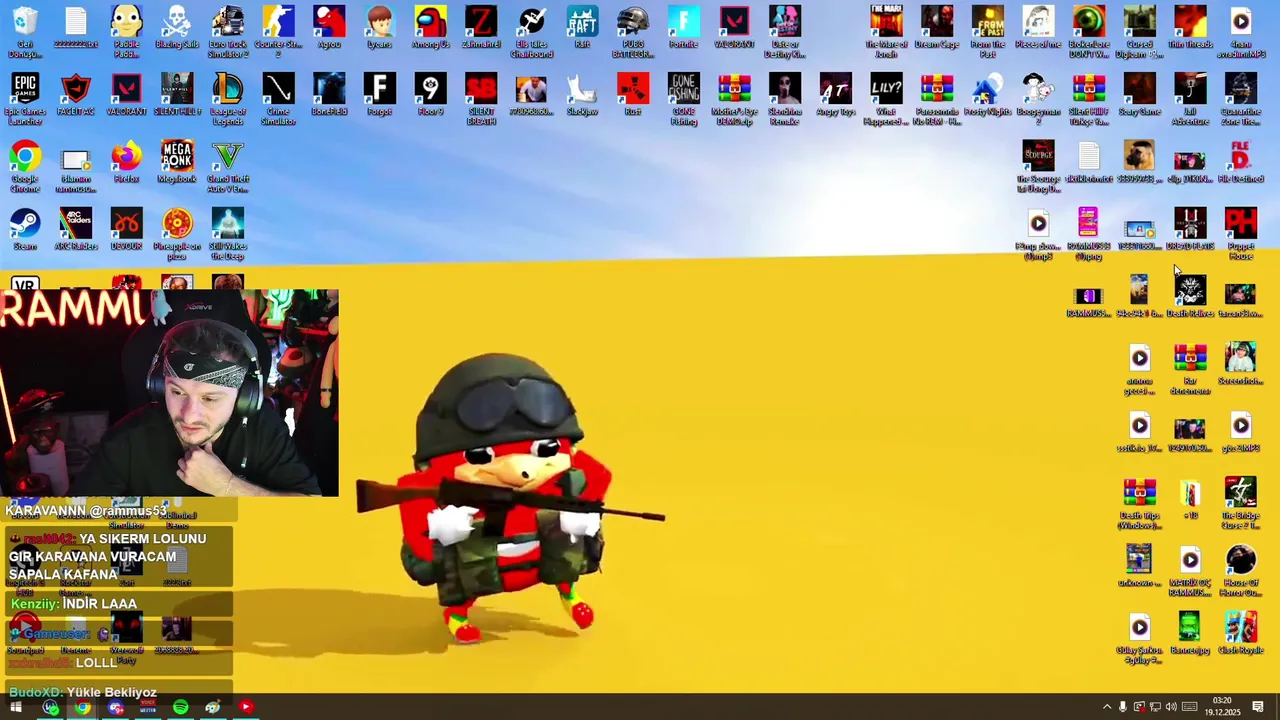
Task: Open Clash Royale desktop icon
Action: click(x=1241, y=633)
